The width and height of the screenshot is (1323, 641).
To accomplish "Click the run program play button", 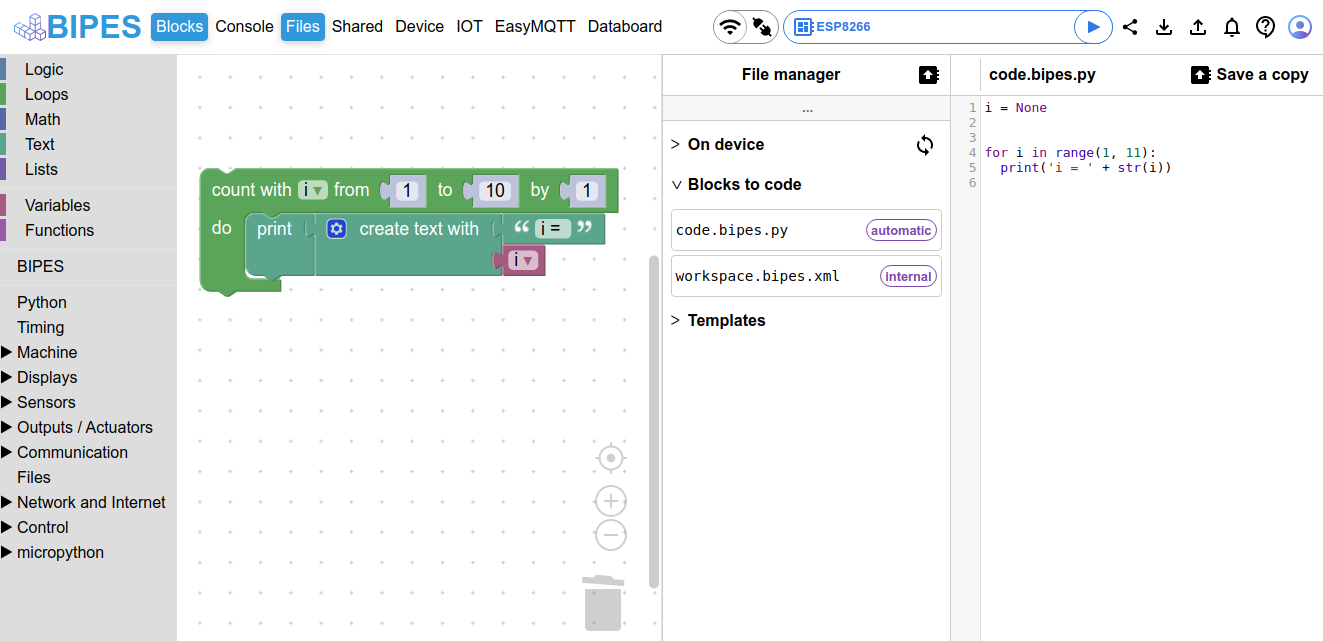I will [x=1093, y=27].
